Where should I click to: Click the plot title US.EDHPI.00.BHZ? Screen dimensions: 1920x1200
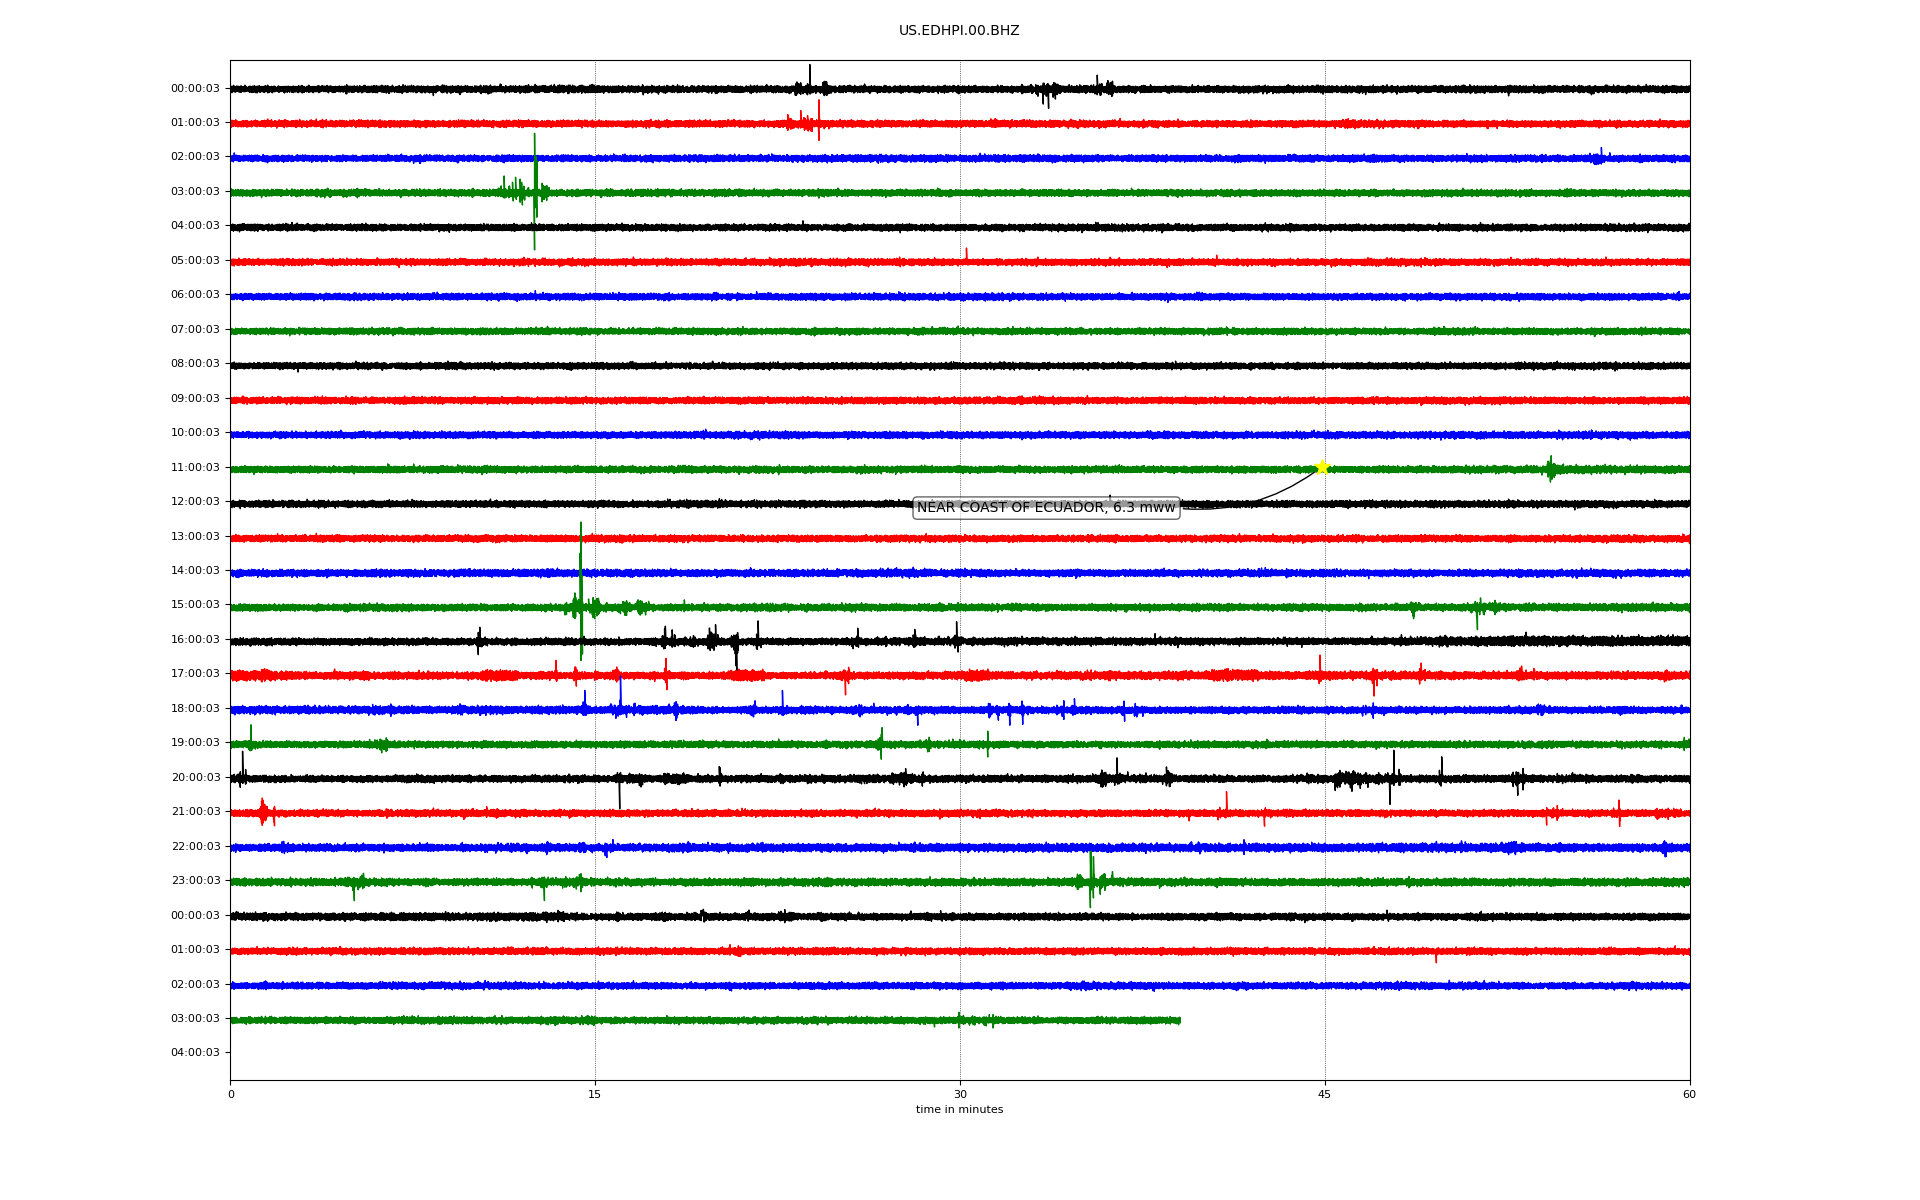(x=959, y=31)
